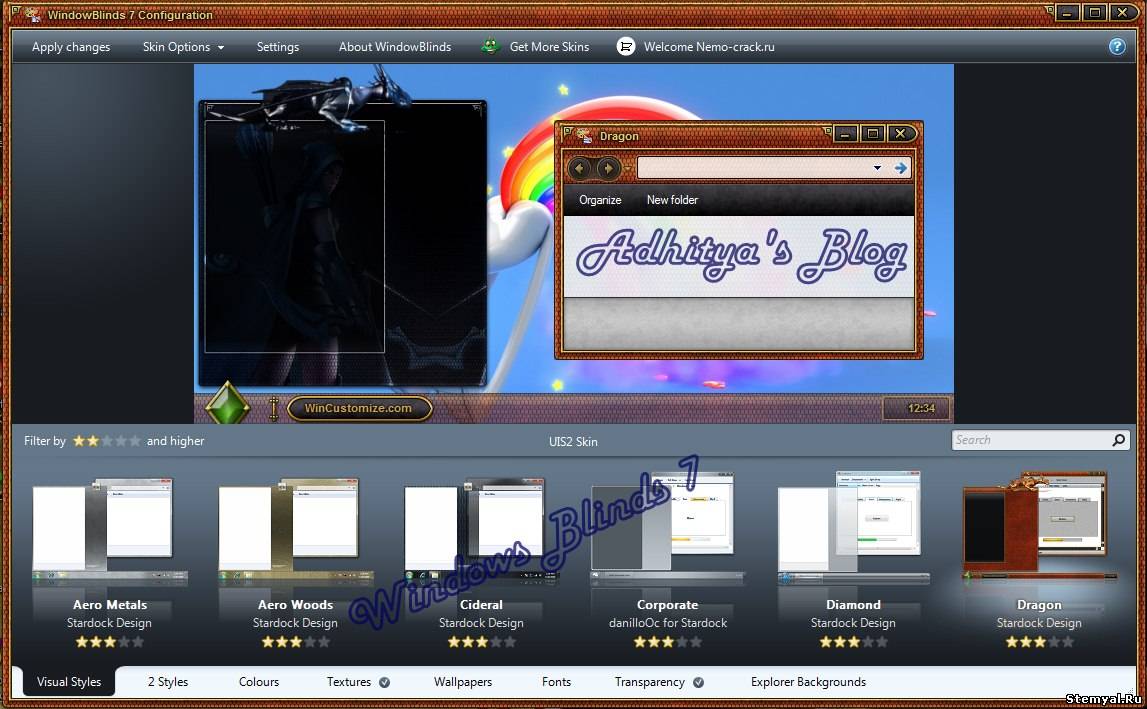Expand the Skin Options dropdown
This screenshot has height=709, width=1147.
coord(184,47)
